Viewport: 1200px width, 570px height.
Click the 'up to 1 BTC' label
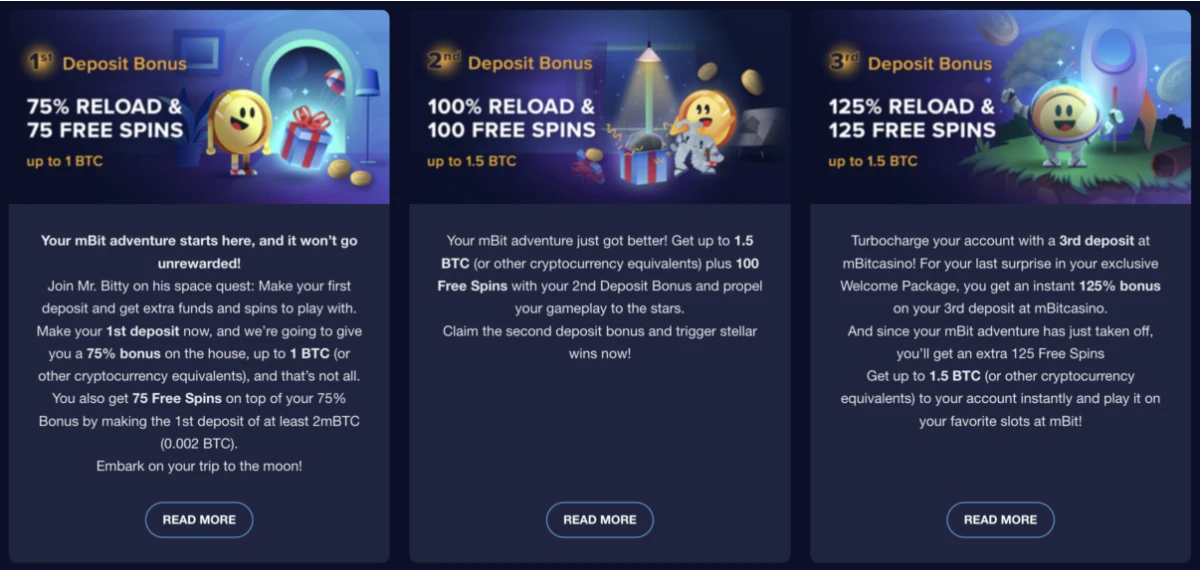tap(65, 161)
